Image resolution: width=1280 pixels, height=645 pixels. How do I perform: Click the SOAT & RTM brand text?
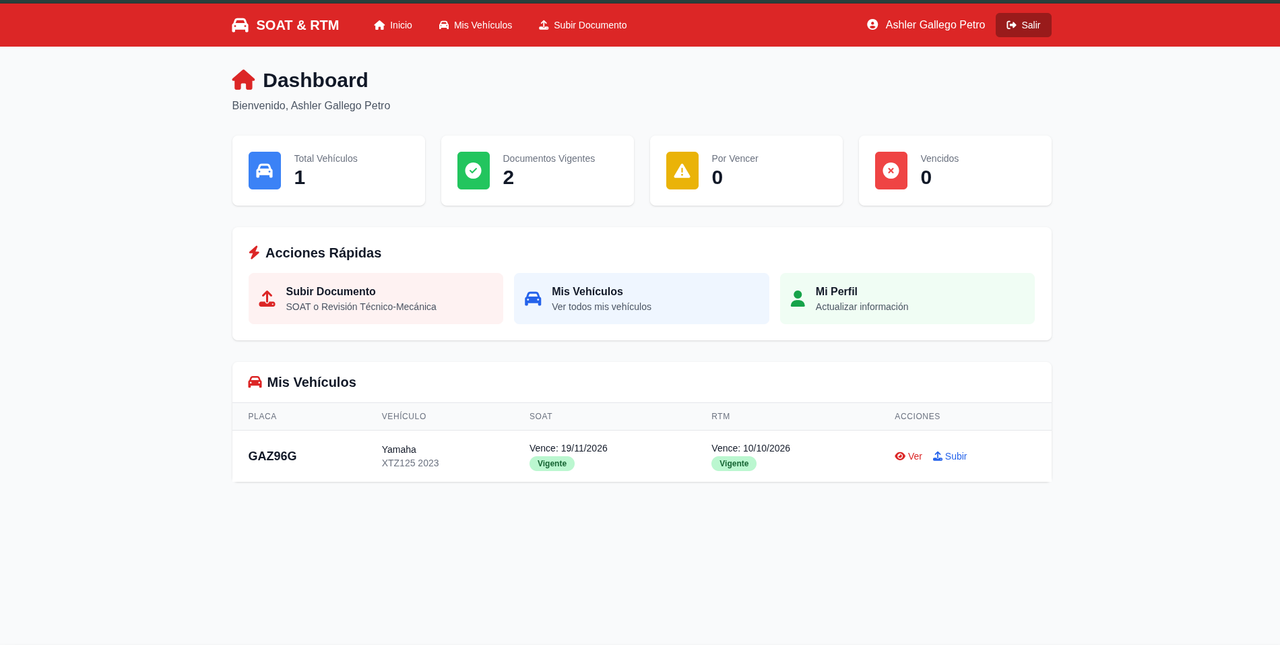(297, 25)
